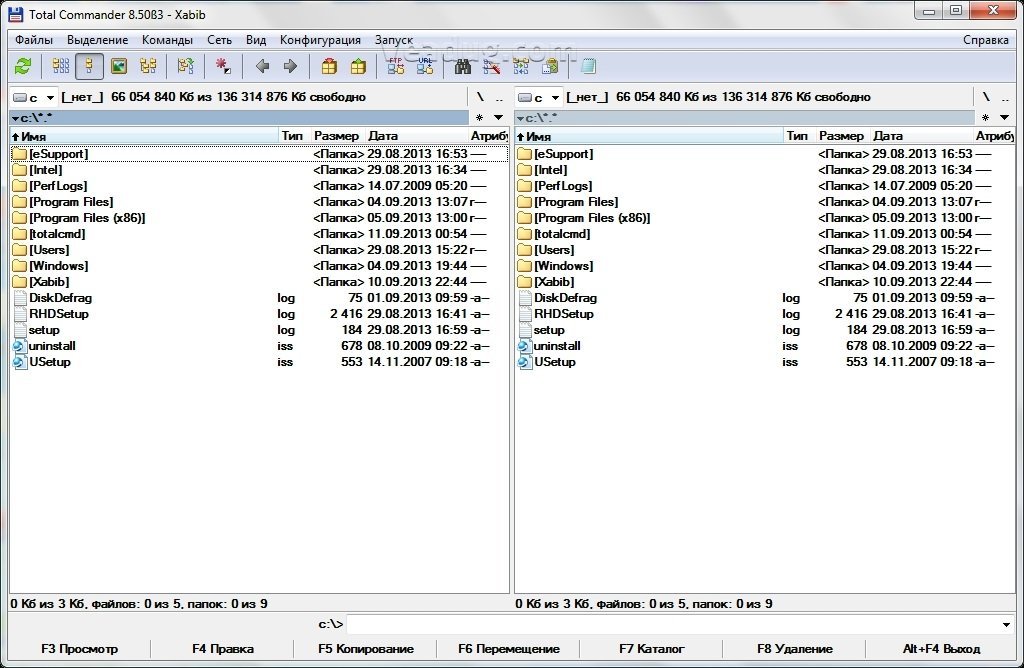Sort left panel by Размер column header
This screenshot has height=668, width=1024.
click(x=336, y=136)
